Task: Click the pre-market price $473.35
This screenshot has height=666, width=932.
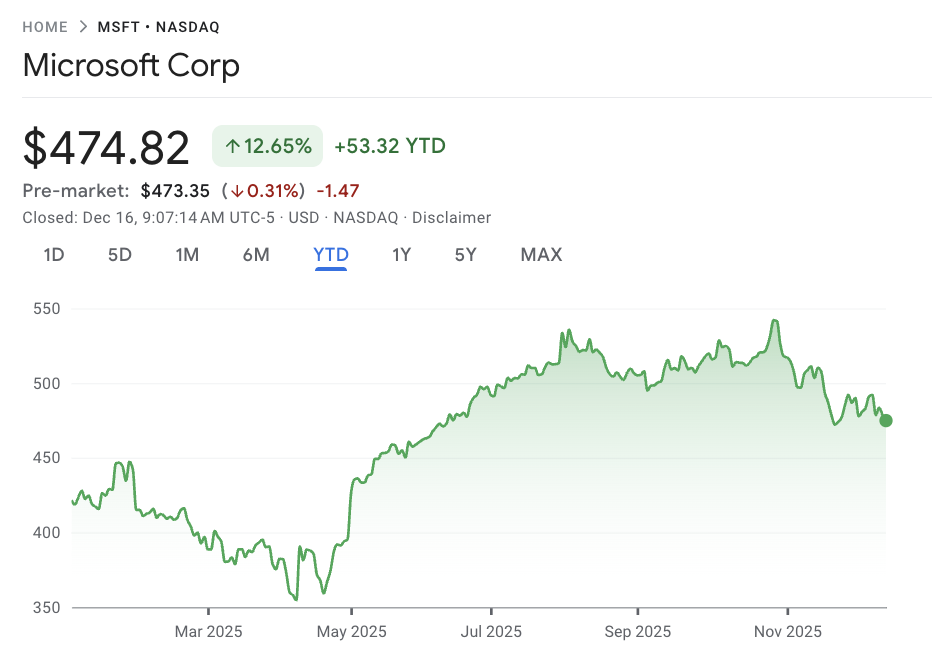Action: pos(175,191)
